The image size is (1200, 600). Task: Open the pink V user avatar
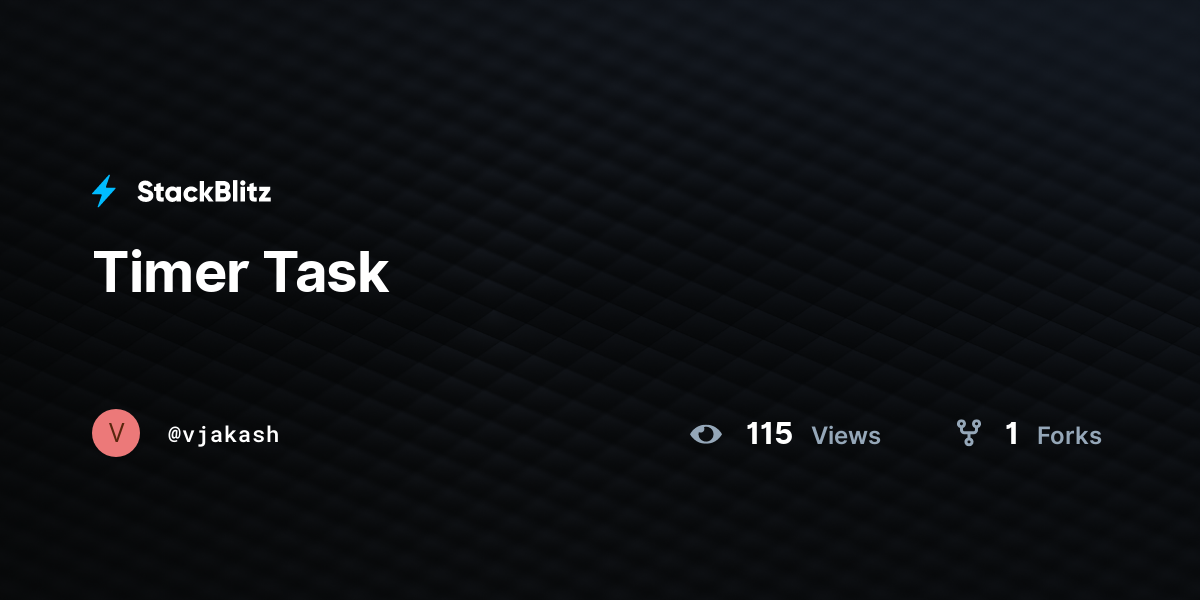116,433
